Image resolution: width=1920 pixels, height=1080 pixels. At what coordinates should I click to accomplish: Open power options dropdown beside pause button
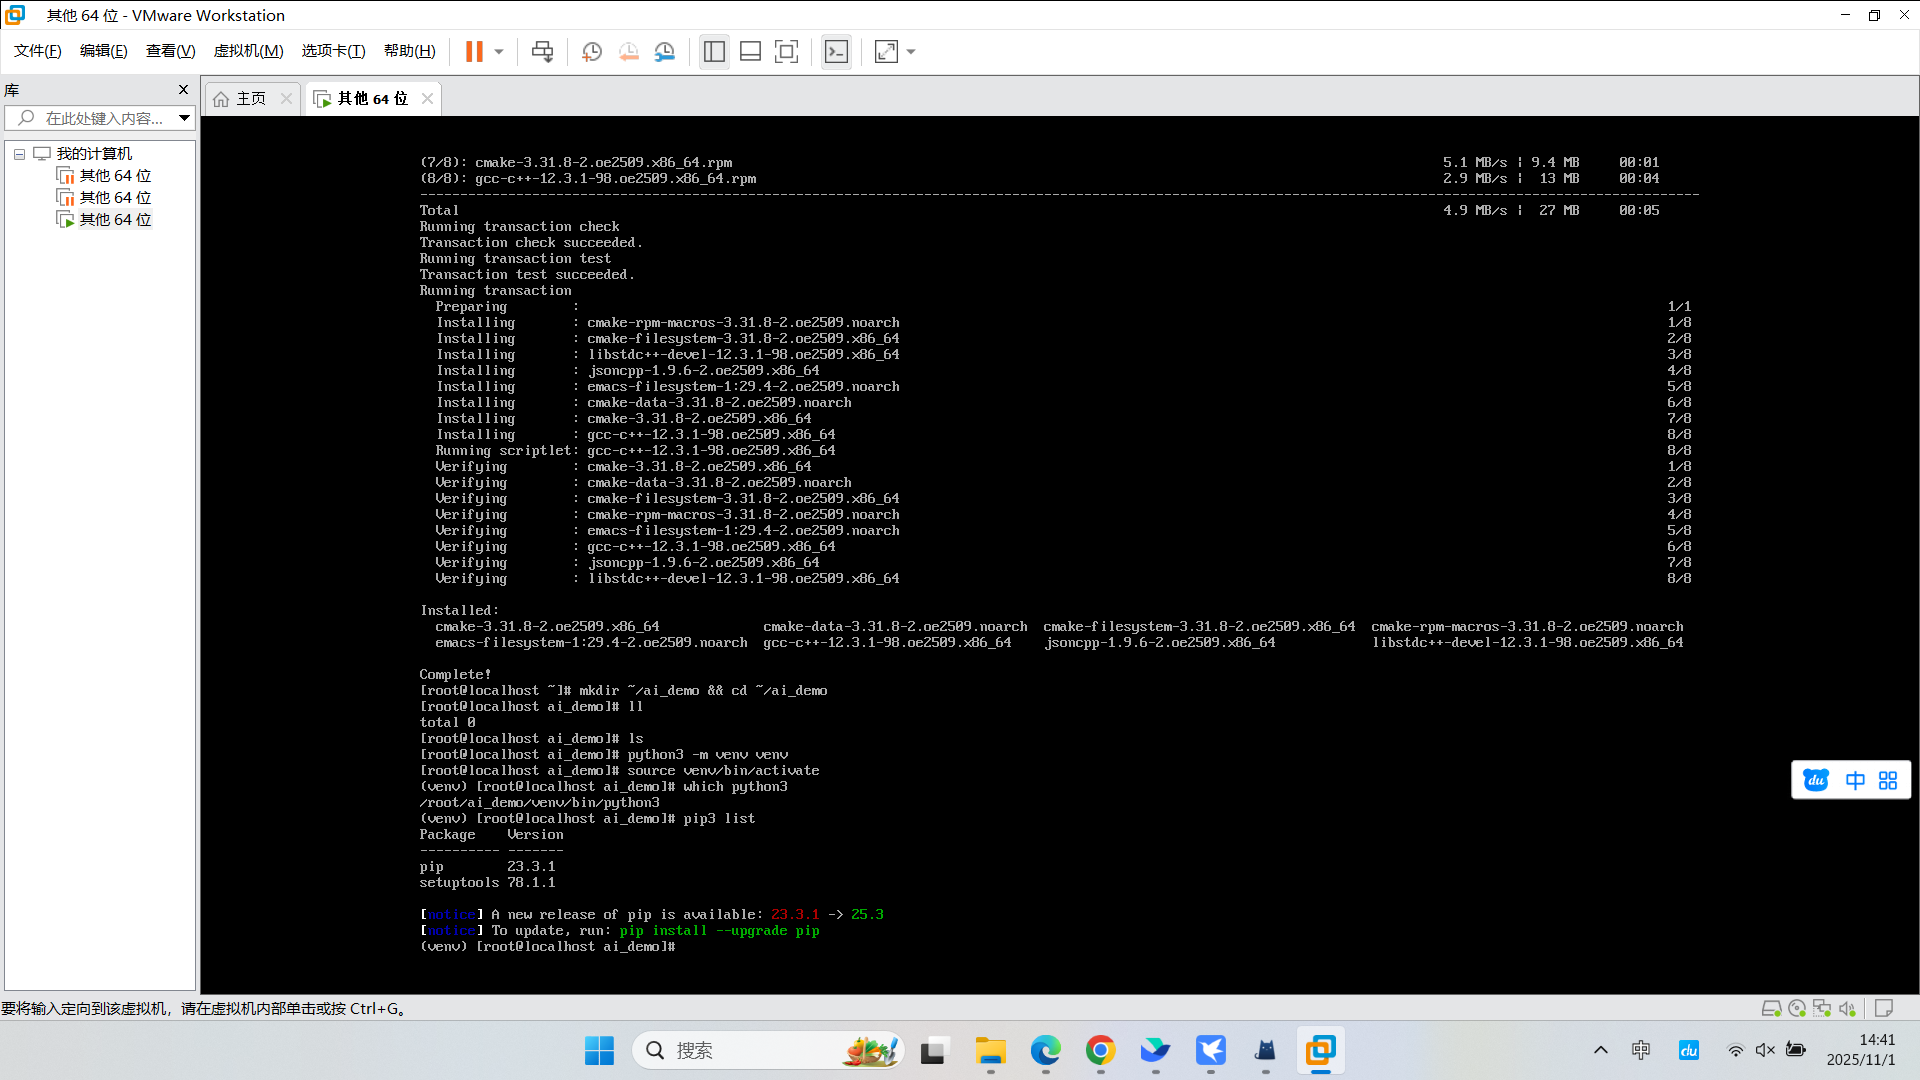click(499, 52)
